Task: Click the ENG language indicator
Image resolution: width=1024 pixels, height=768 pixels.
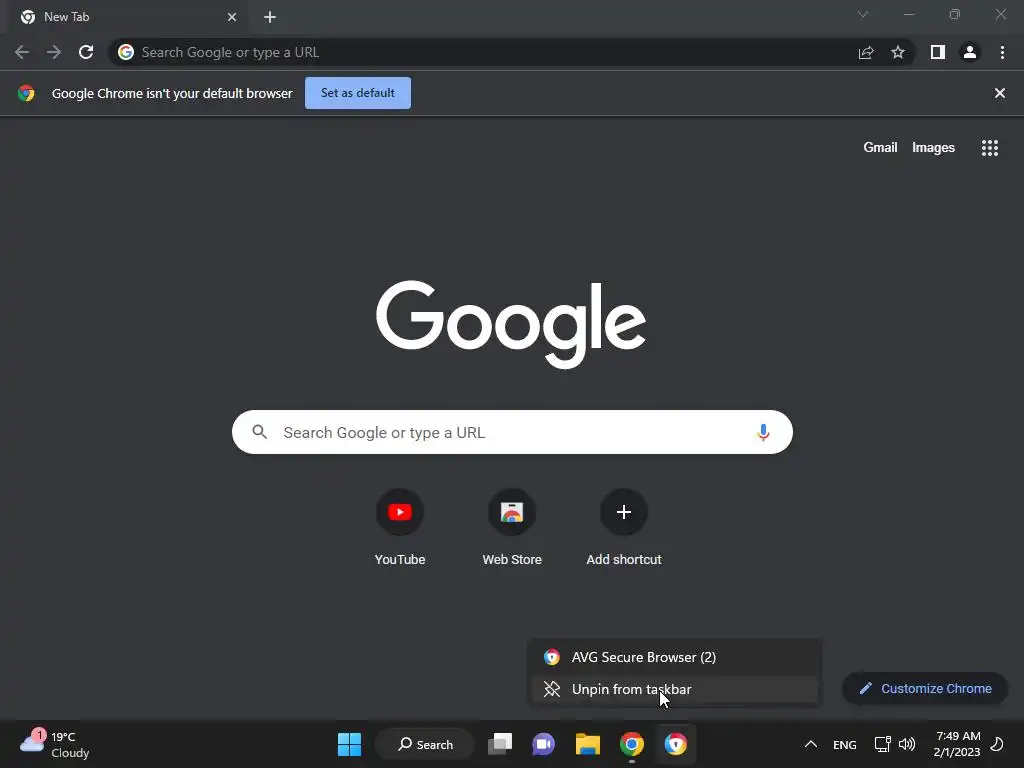Action: pos(845,744)
